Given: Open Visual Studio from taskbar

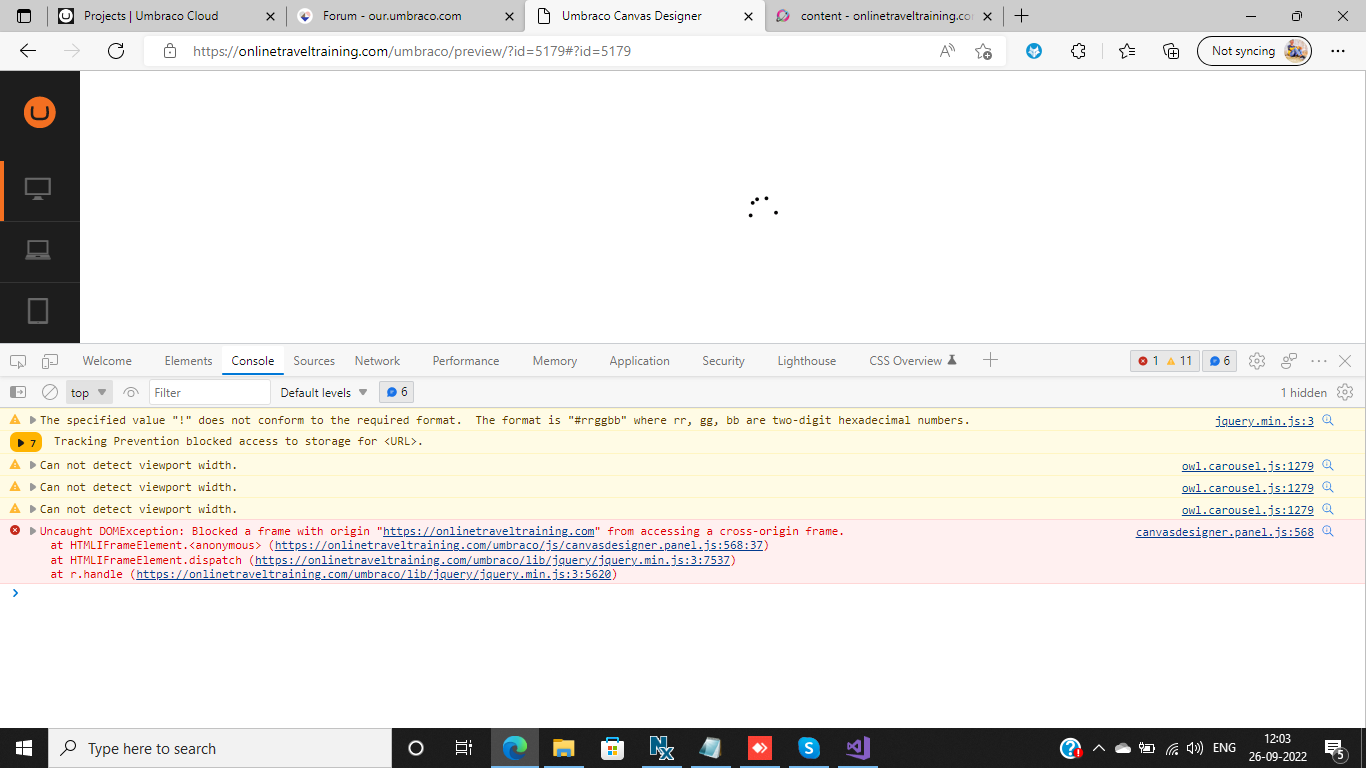Looking at the screenshot, I should (x=858, y=748).
